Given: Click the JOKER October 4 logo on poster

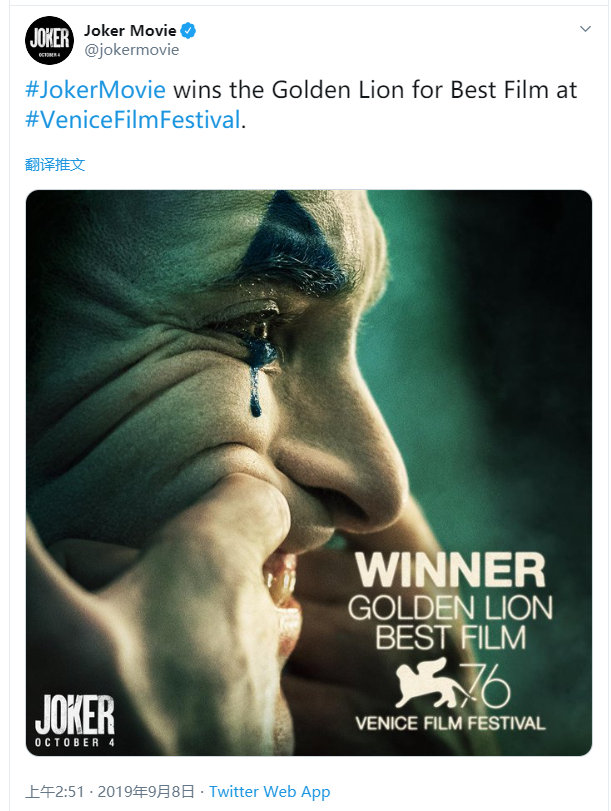Looking at the screenshot, I should 74,721.
